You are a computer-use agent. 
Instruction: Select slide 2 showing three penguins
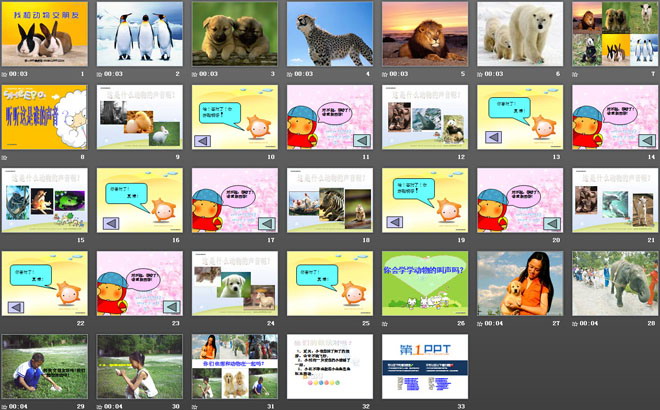tap(140, 34)
